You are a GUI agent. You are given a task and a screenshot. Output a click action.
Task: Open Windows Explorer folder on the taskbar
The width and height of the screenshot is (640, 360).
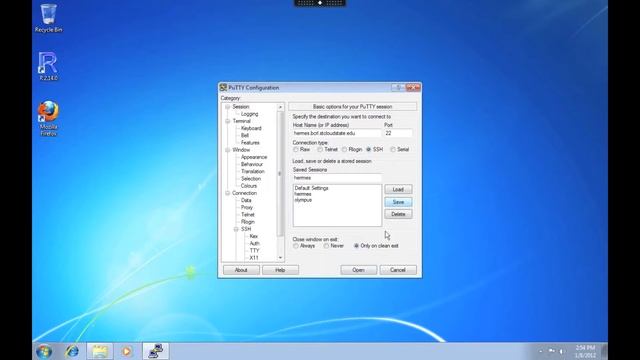(x=100, y=351)
